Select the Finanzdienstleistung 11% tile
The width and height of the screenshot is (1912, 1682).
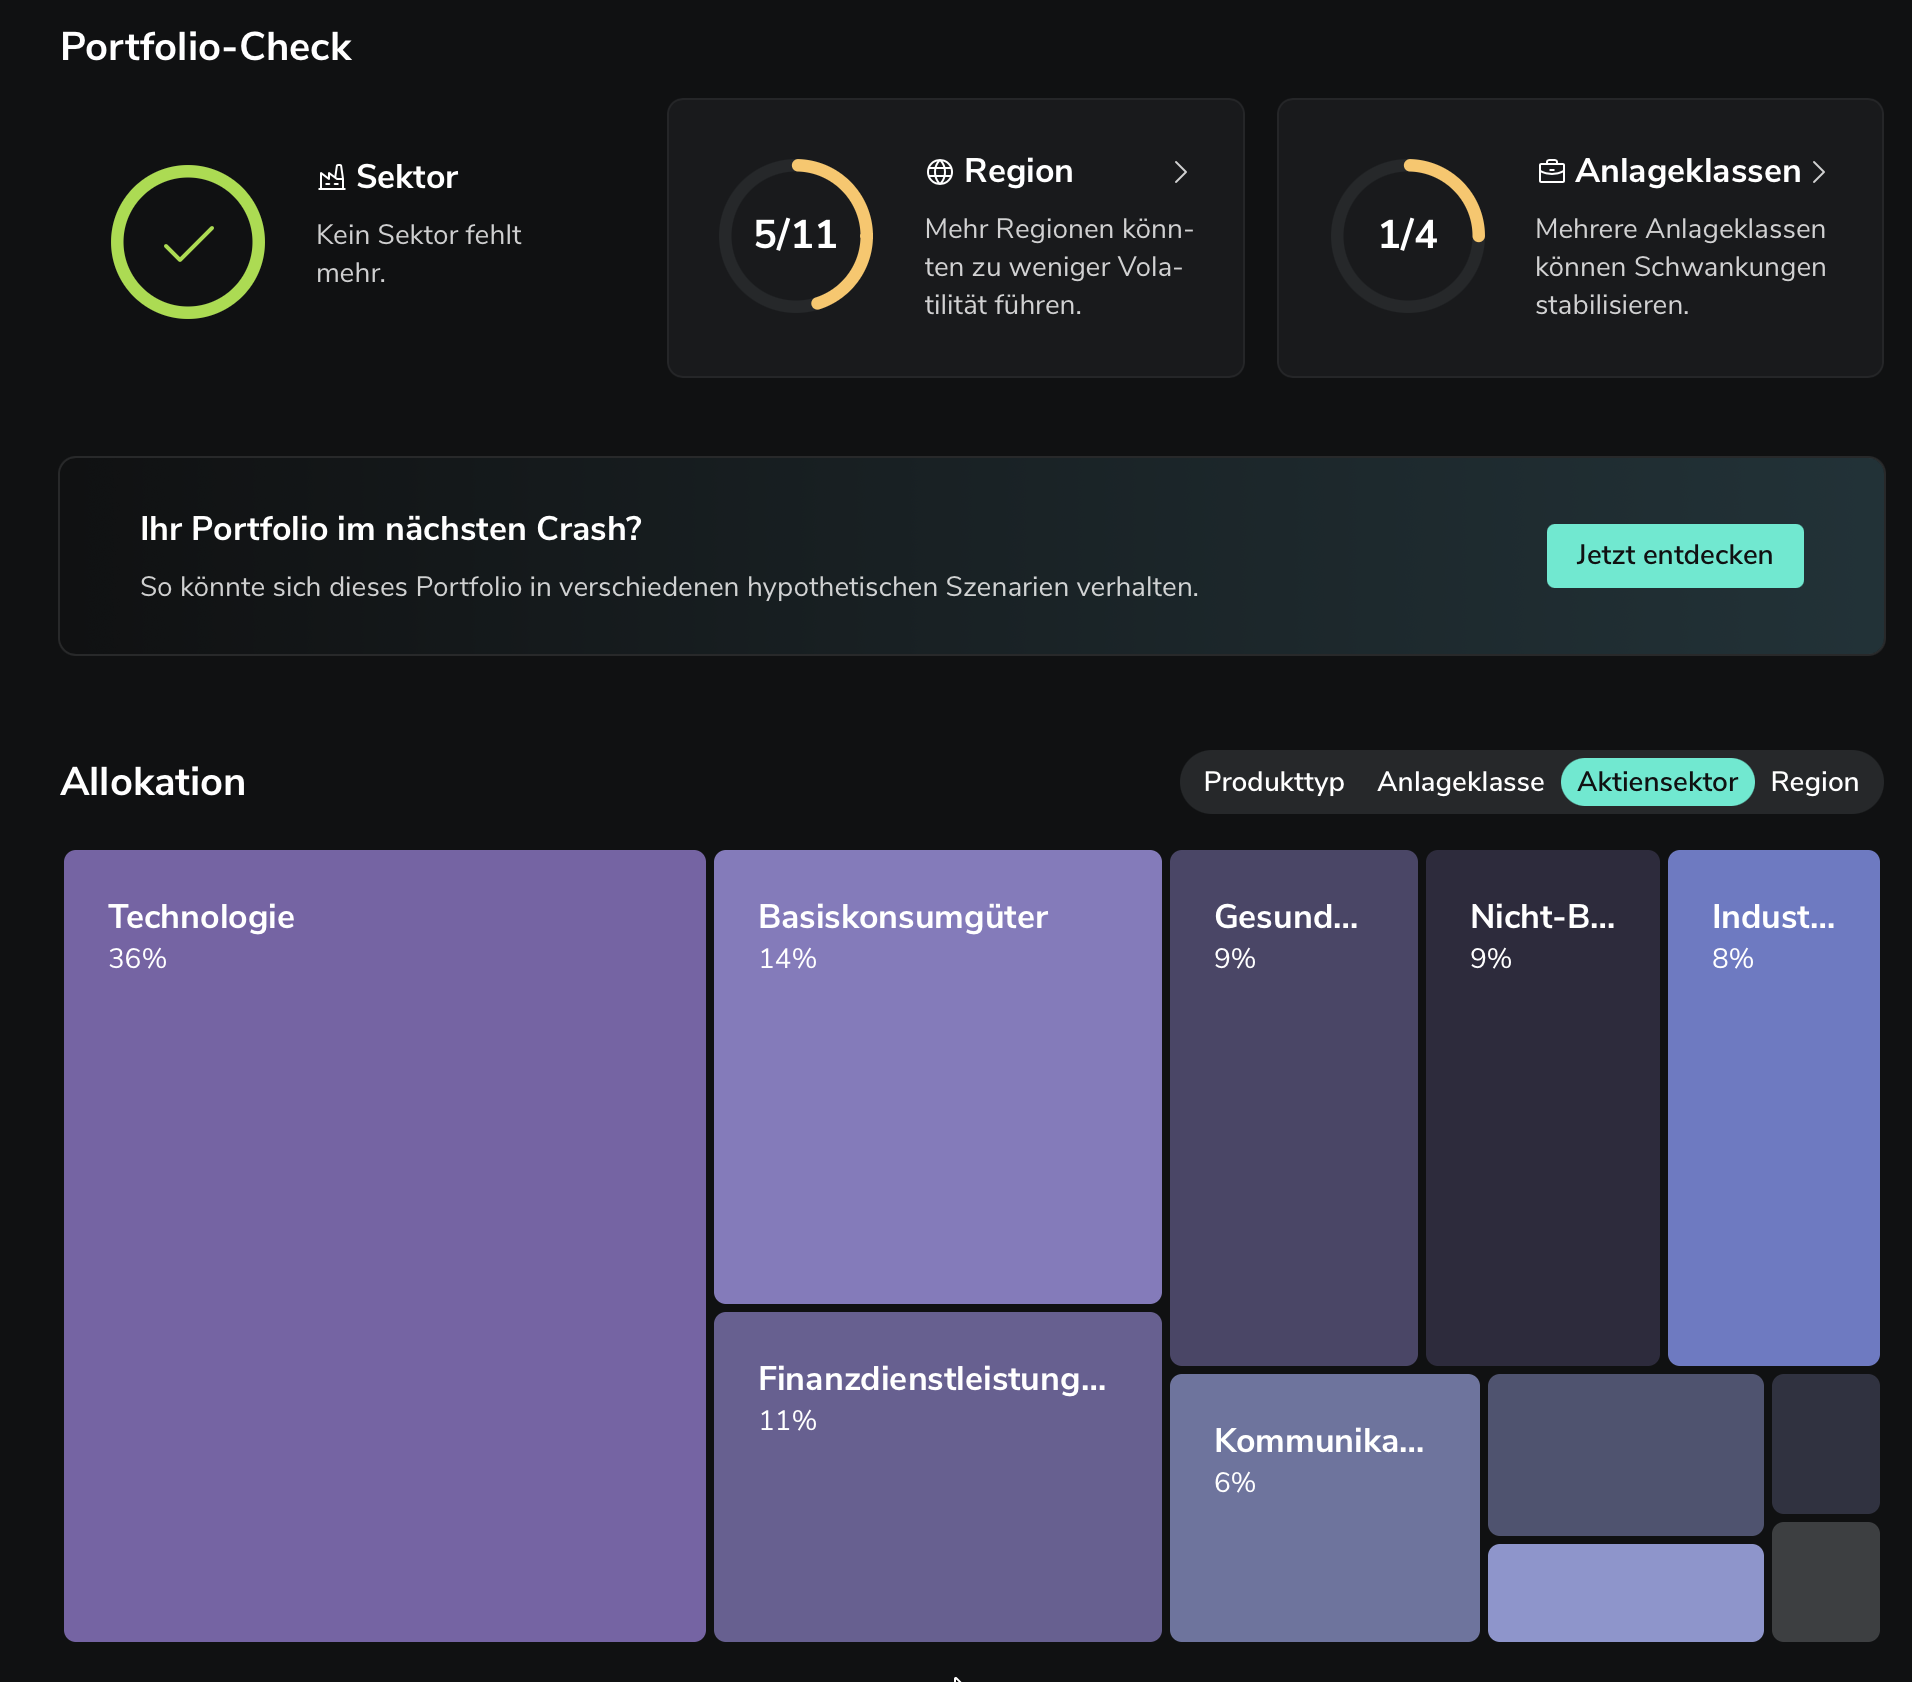click(x=938, y=1476)
